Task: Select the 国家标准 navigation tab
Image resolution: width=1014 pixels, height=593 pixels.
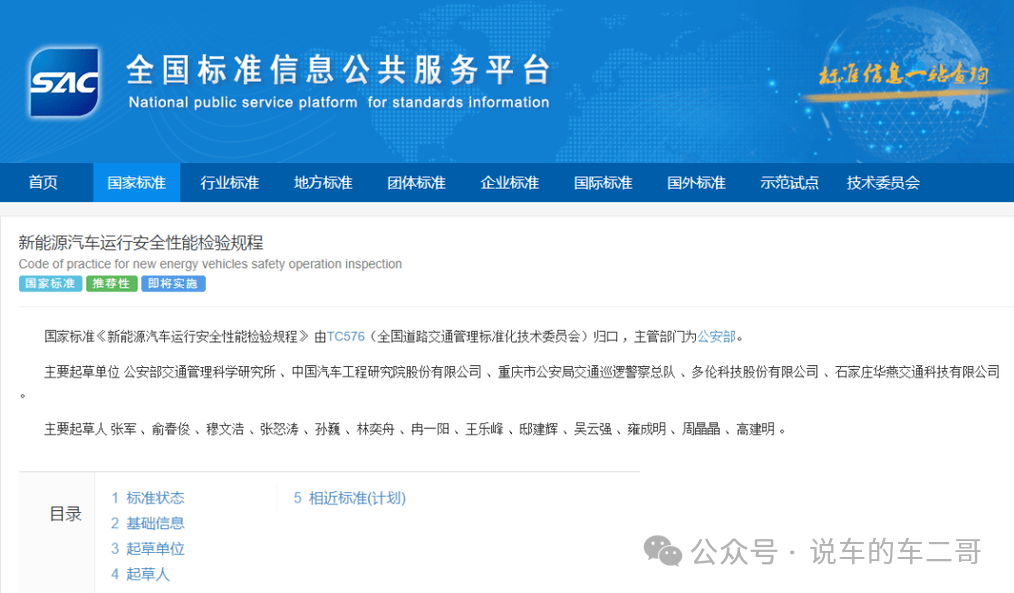Action: point(136,183)
